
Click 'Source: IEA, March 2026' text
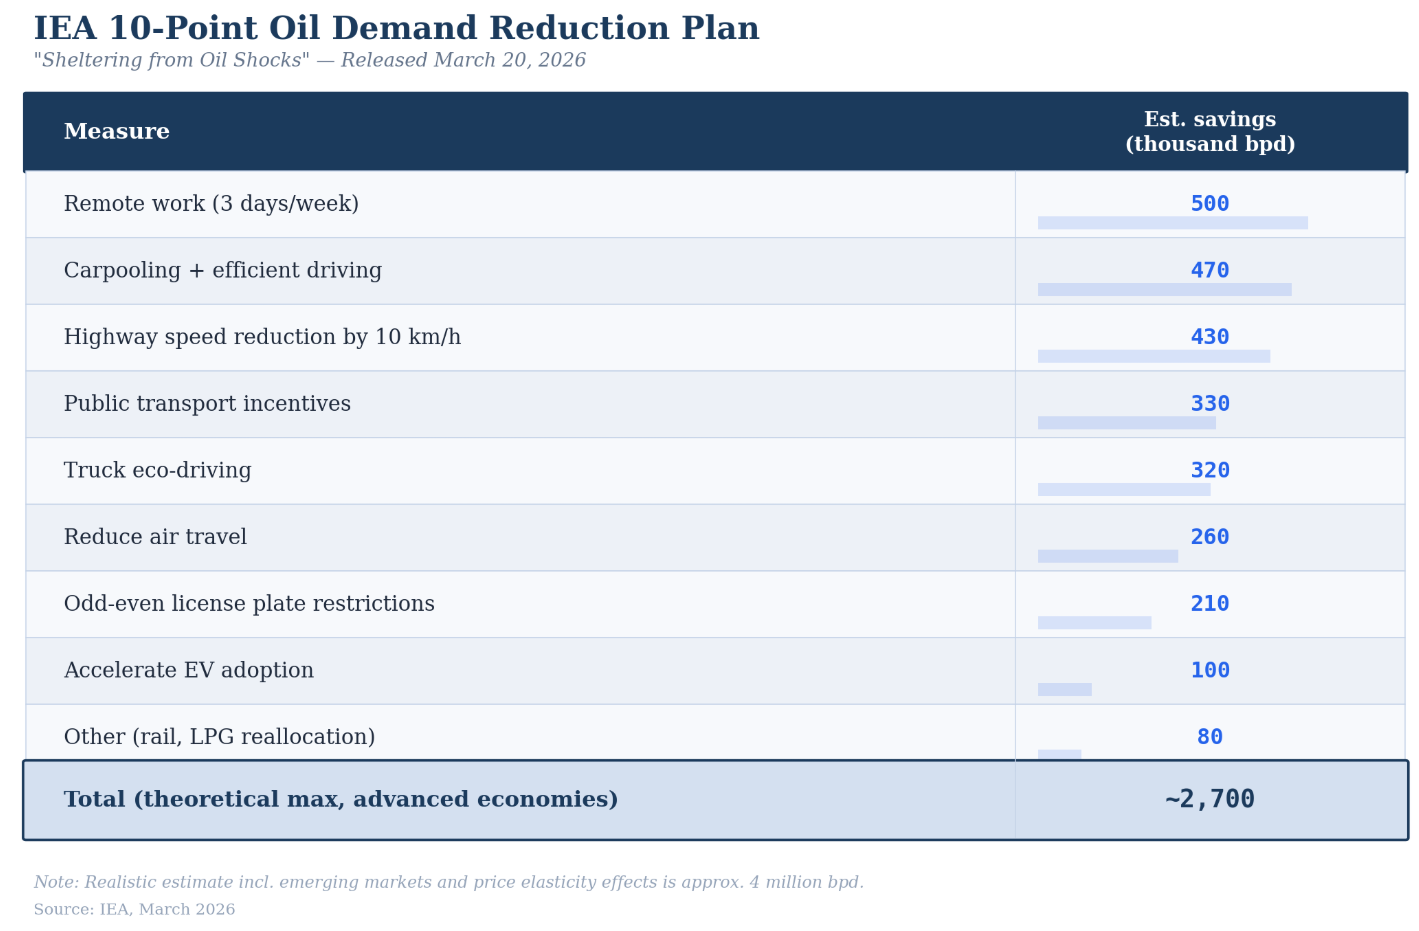(x=134, y=910)
